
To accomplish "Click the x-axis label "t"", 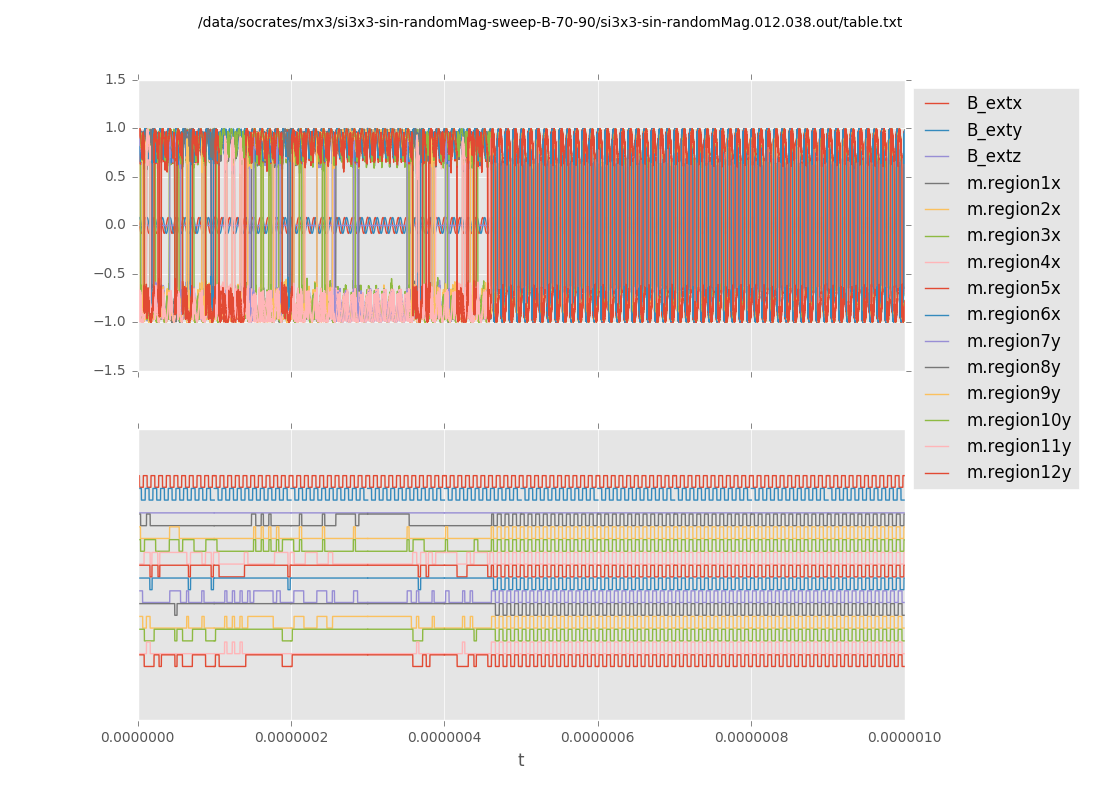I will pyautogui.click(x=521, y=761).
